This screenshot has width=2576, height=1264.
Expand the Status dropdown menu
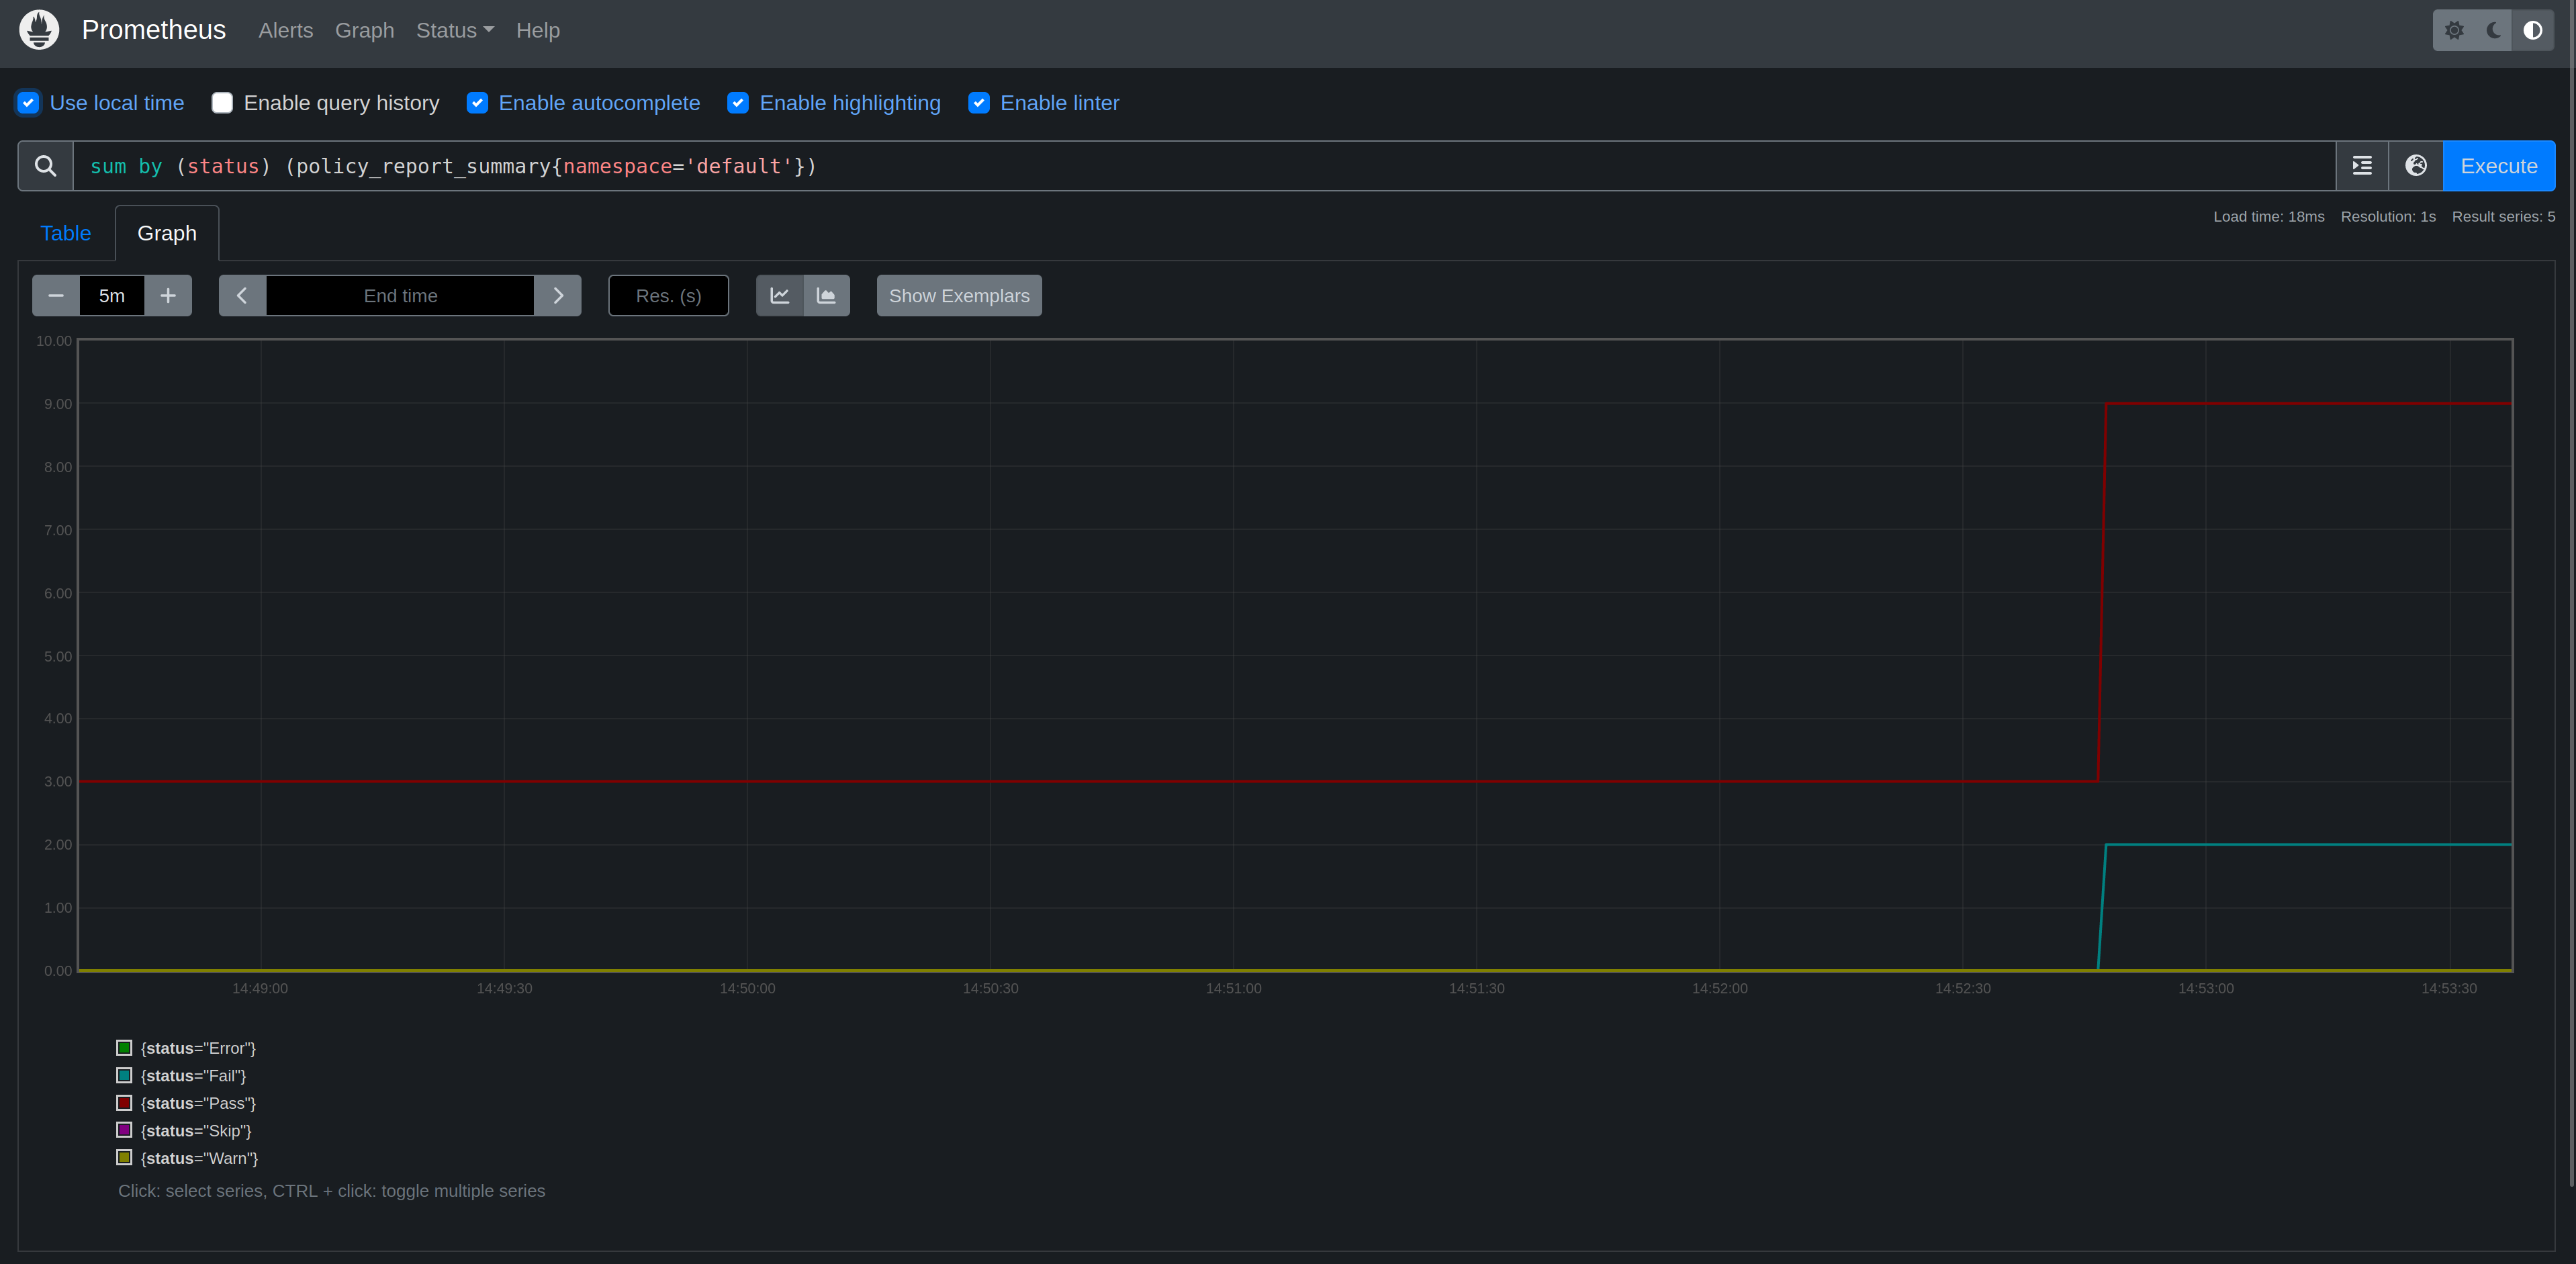(x=454, y=31)
